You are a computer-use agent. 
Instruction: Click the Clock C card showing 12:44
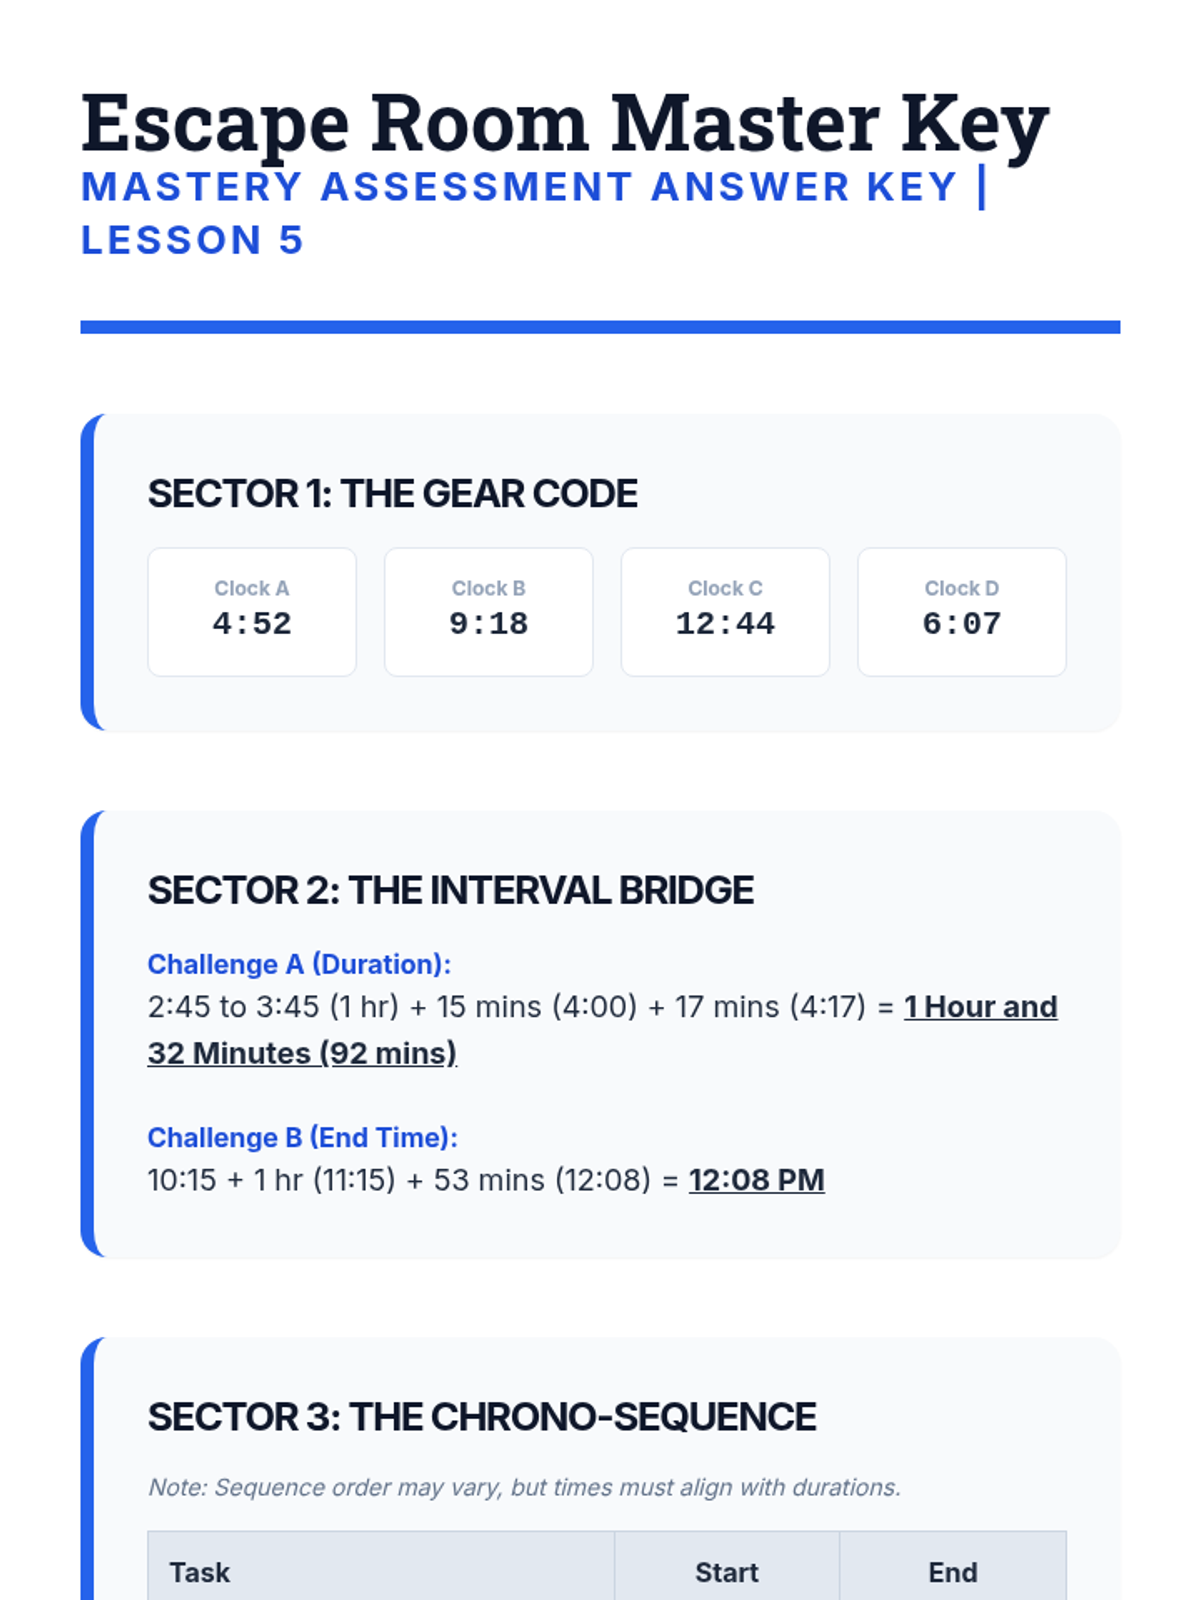click(725, 612)
